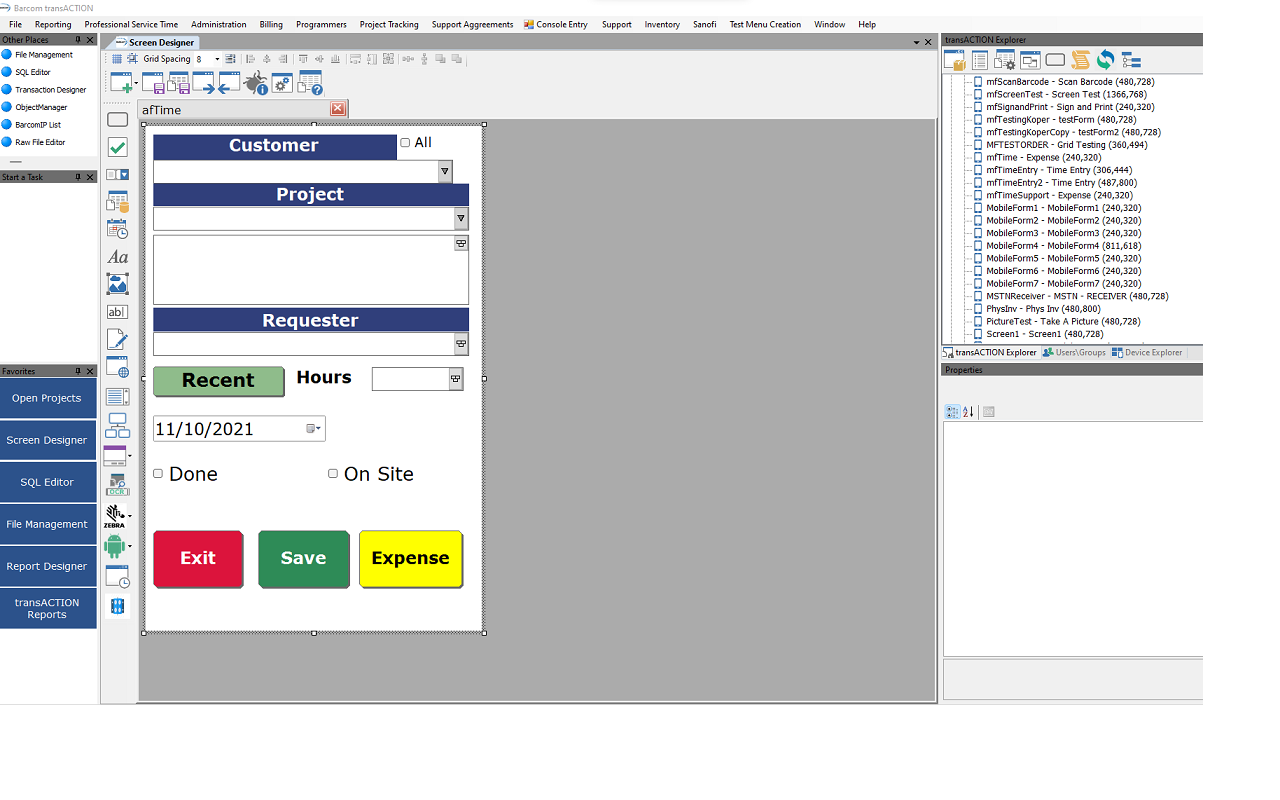
Task: Open the Reporting menu
Action: pos(53,24)
